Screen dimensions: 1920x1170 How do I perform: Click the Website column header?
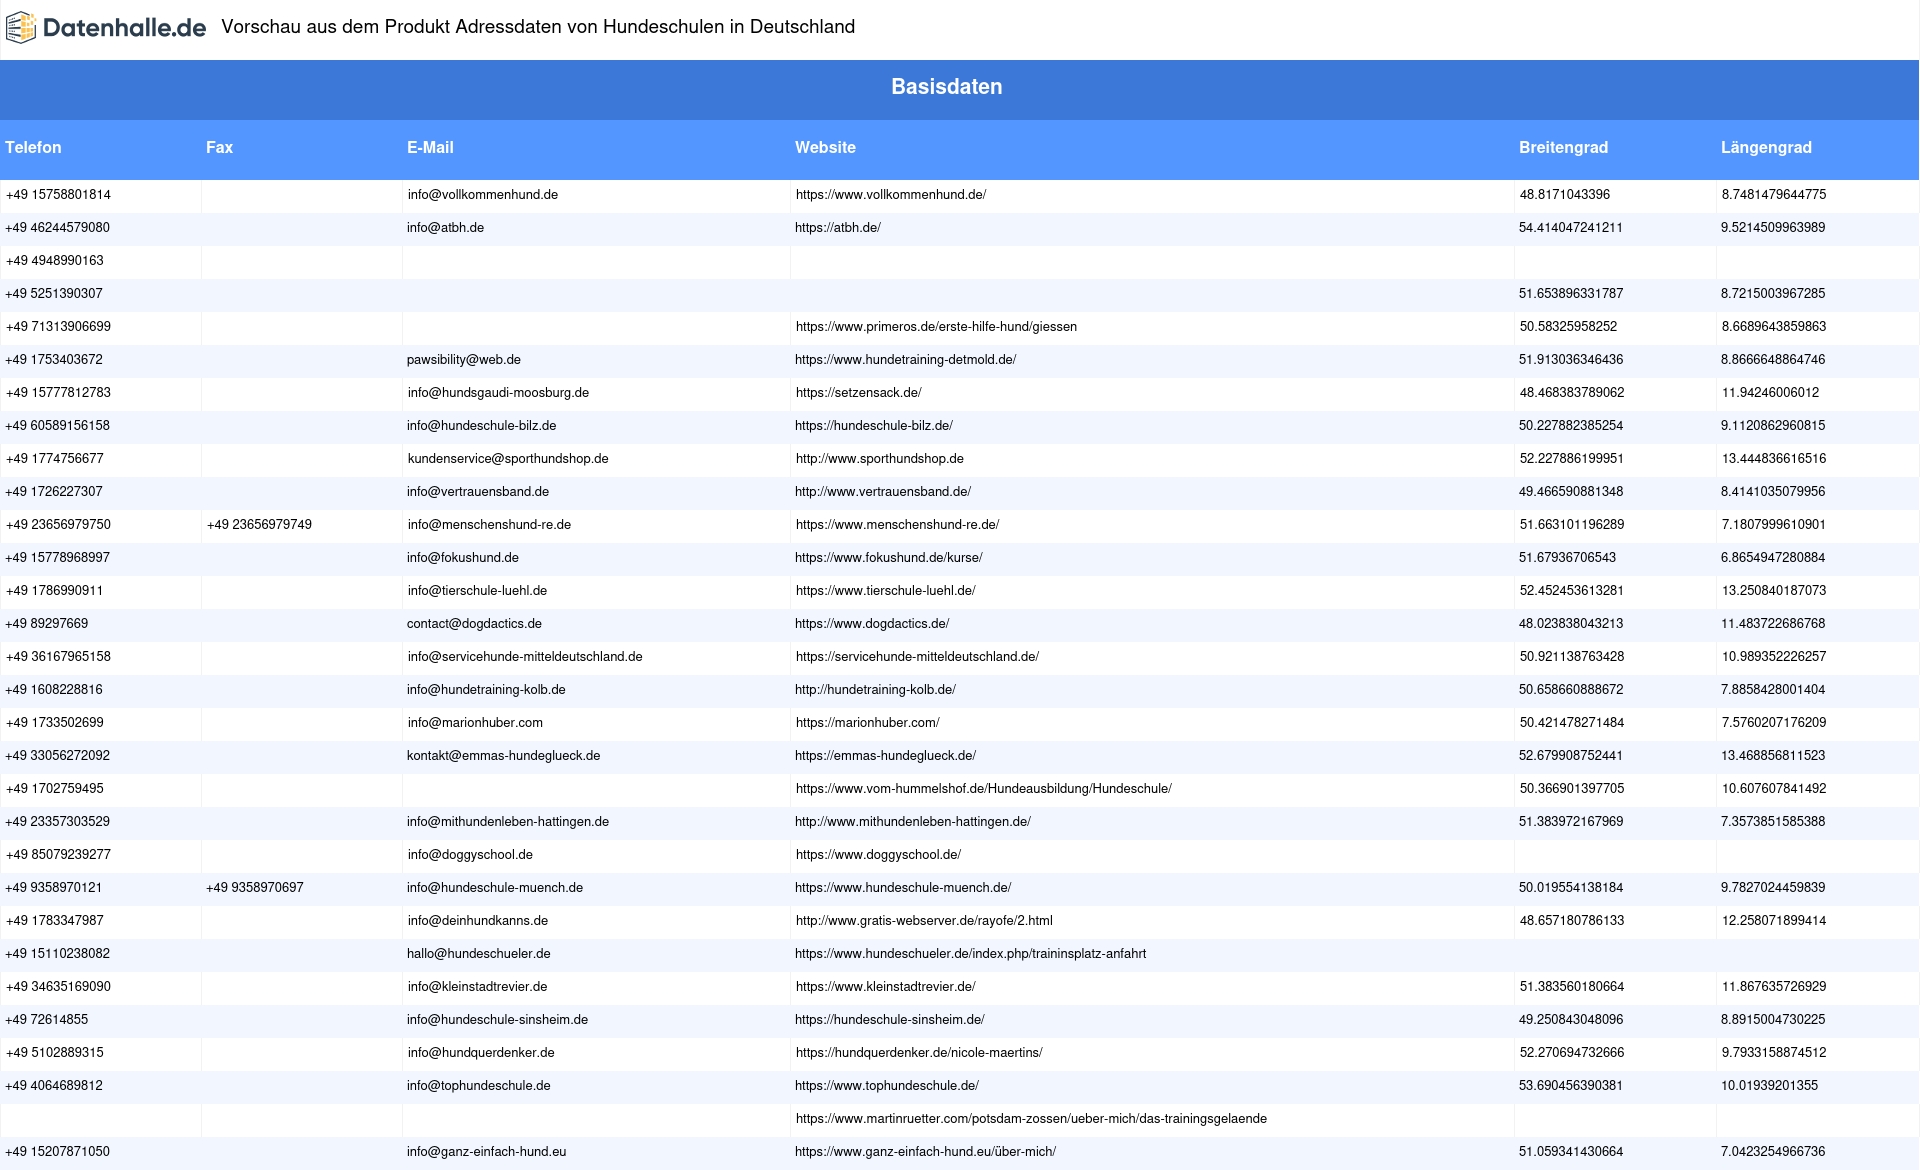[x=825, y=148]
